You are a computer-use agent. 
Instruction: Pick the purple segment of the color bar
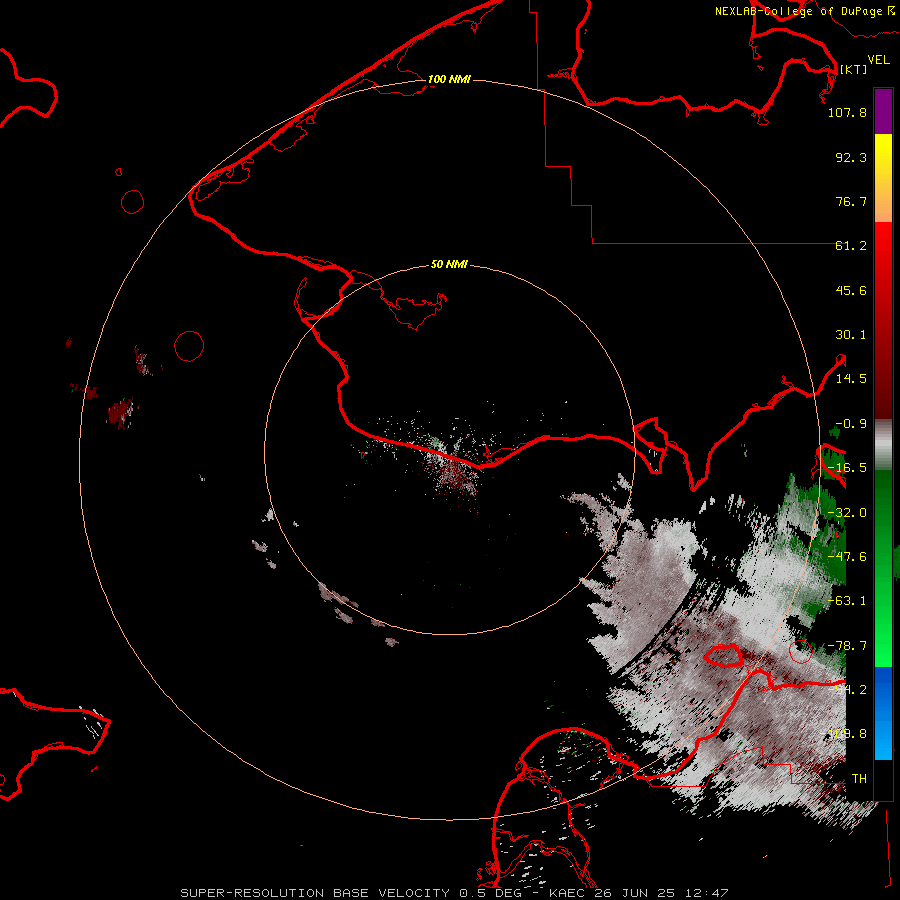[883, 112]
